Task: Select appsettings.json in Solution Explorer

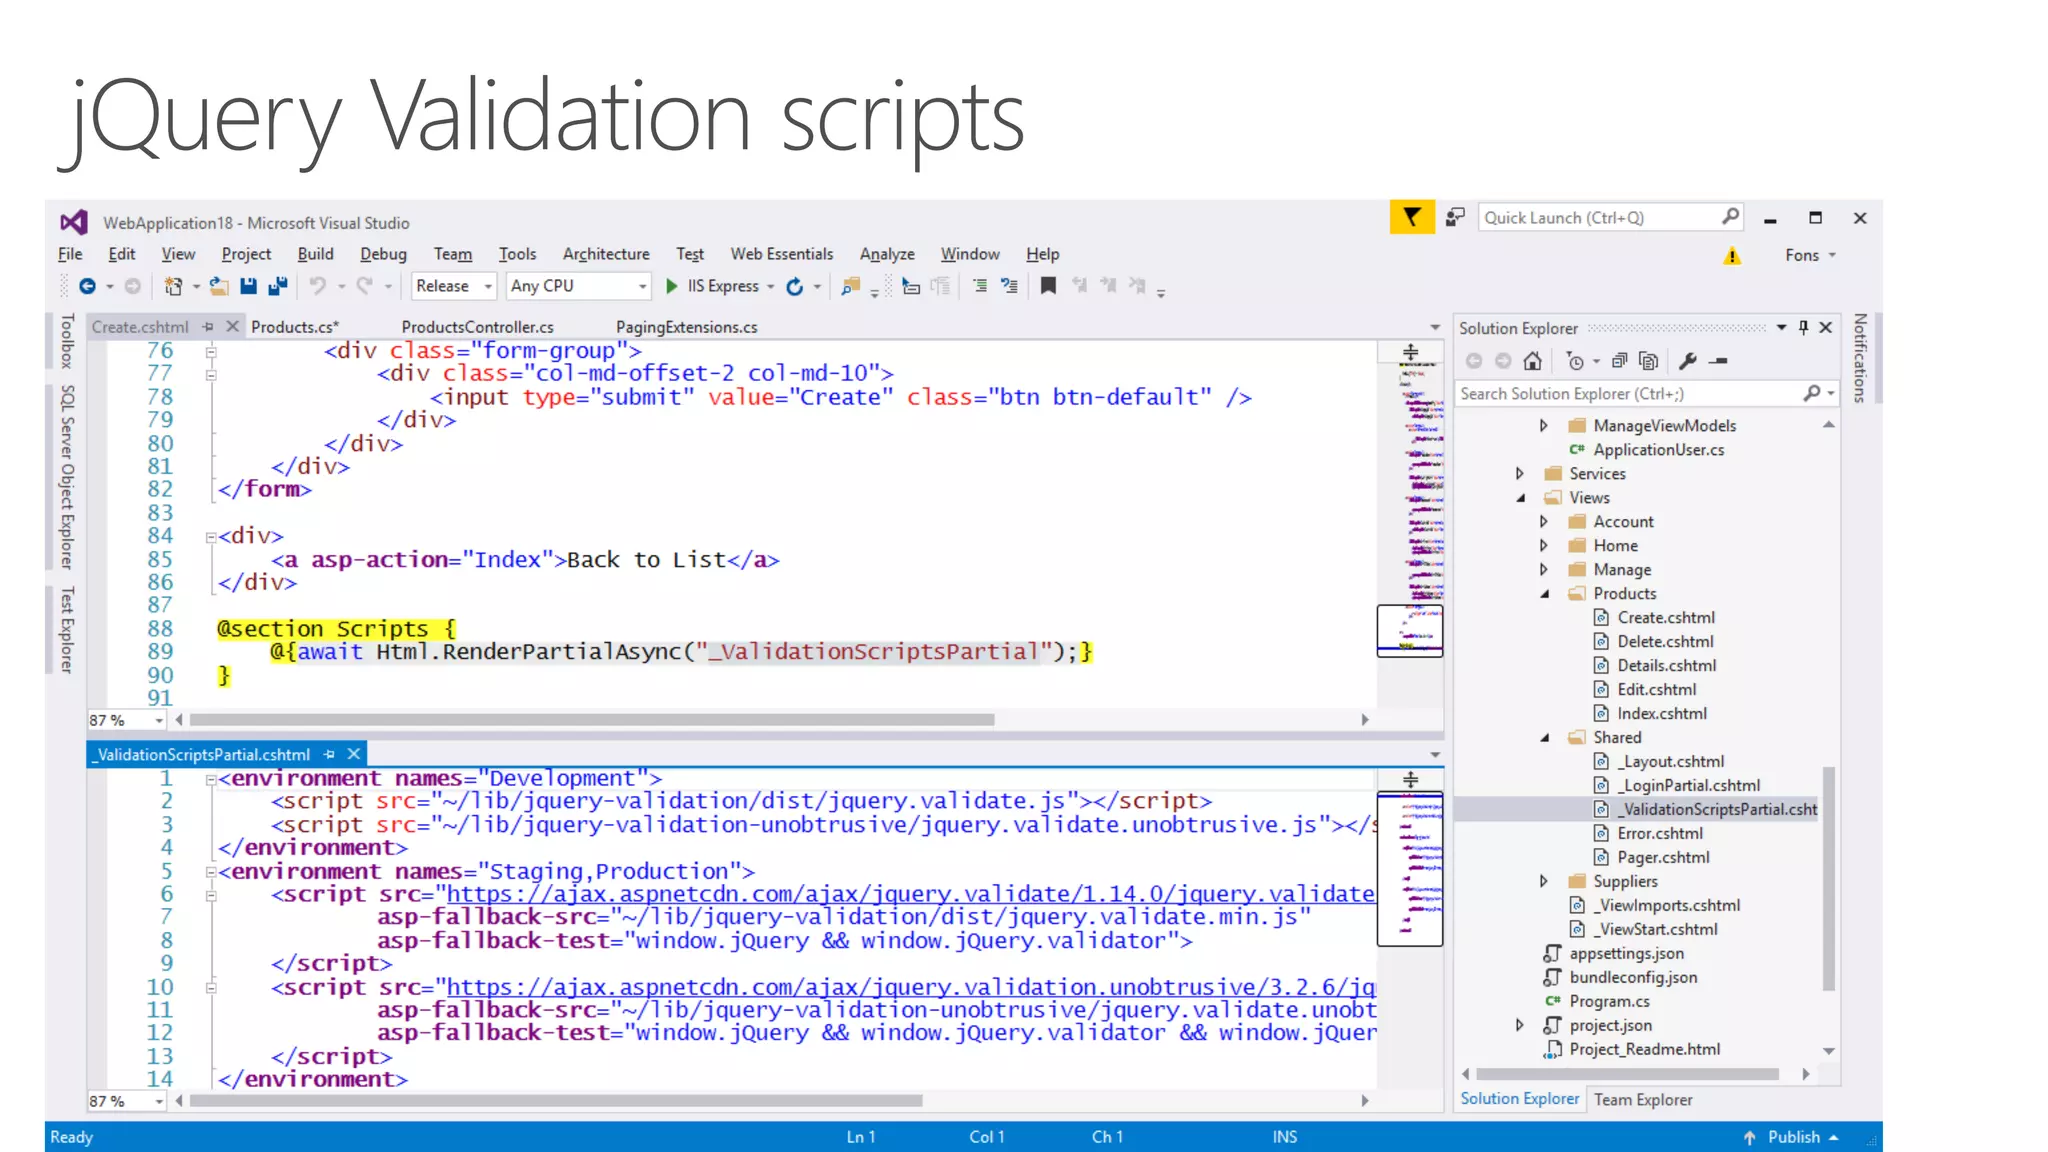Action: coord(1626,954)
